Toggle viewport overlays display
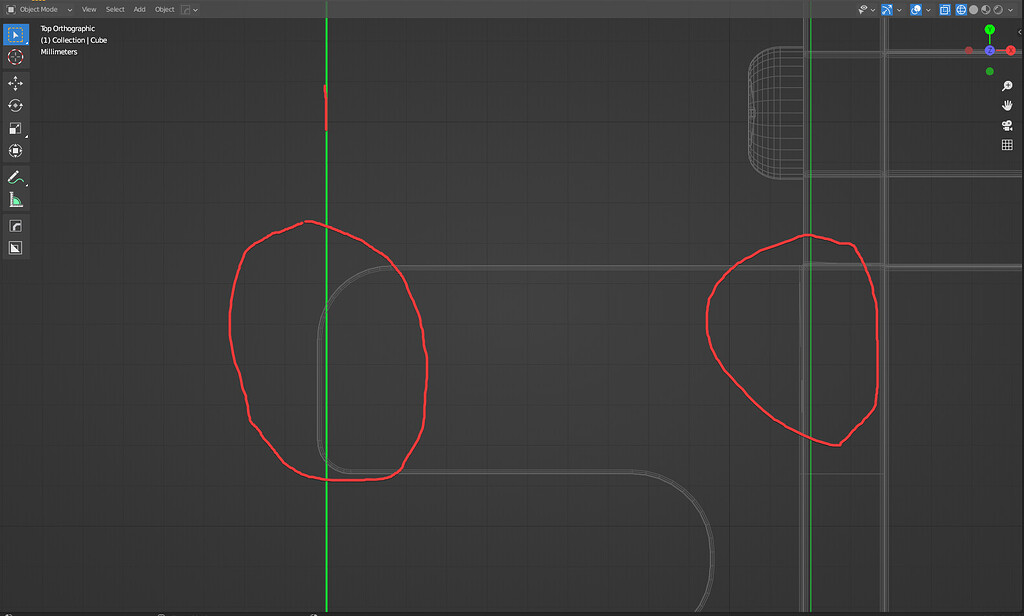 pos(916,10)
